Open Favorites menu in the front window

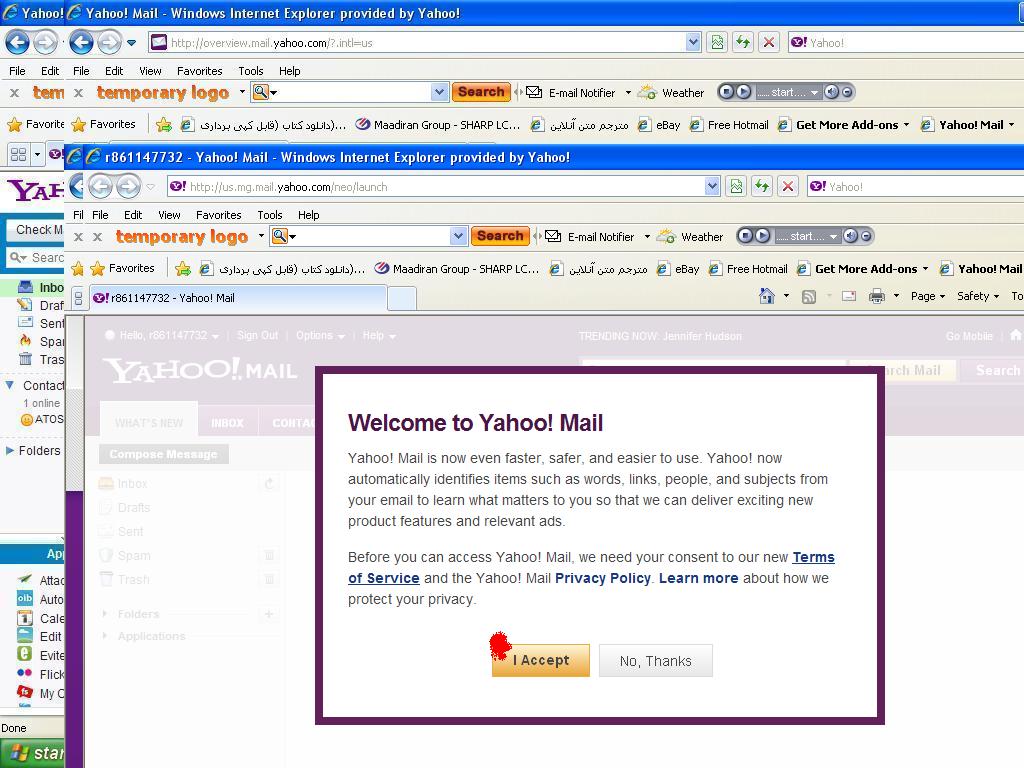219,215
